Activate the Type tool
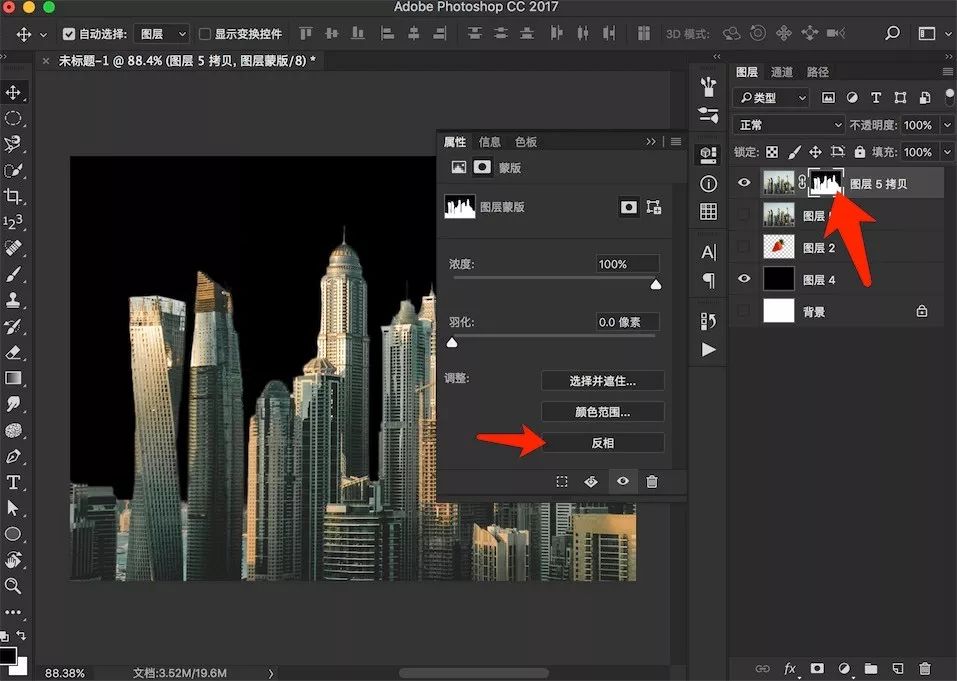 14,481
